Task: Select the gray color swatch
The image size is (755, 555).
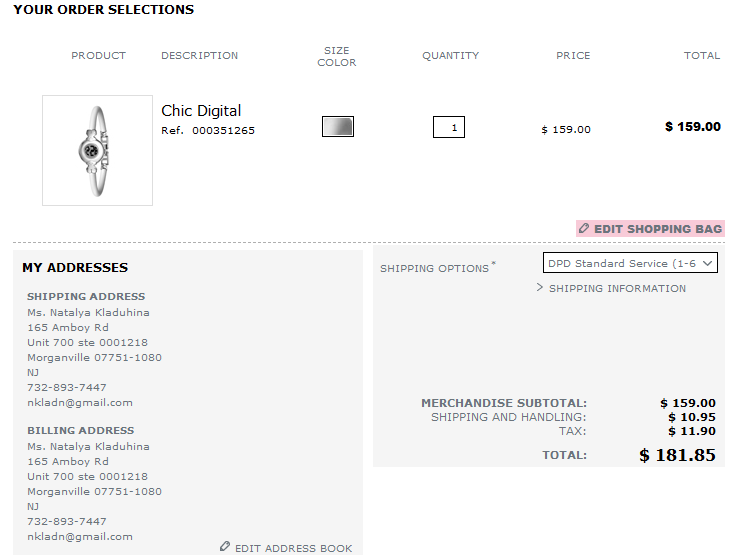Action: click(338, 127)
